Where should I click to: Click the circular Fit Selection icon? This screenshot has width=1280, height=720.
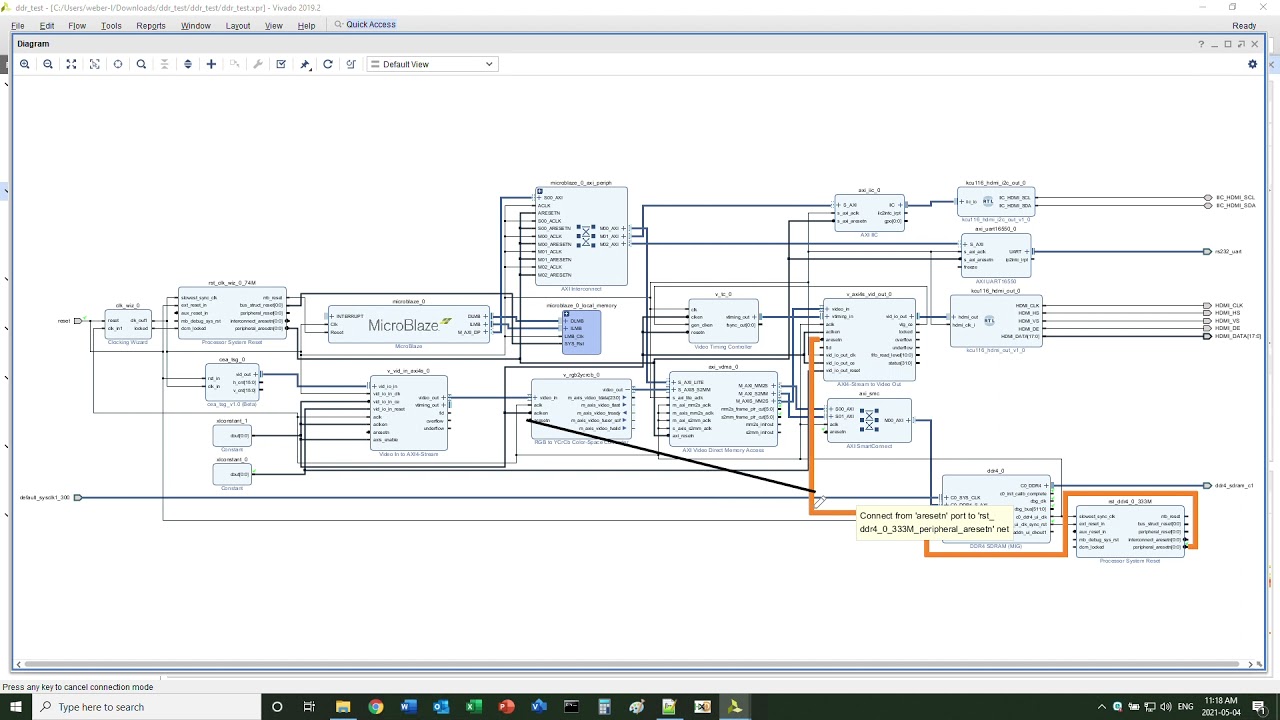pyautogui.click(x=118, y=64)
